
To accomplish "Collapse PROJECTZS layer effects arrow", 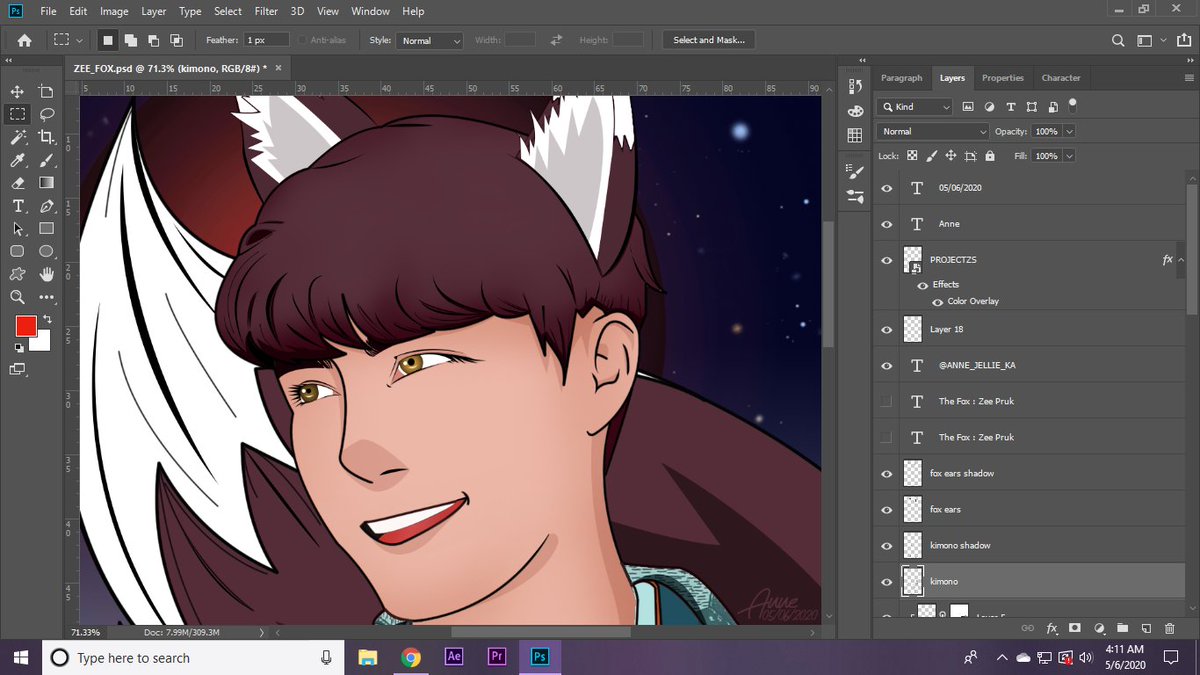I will coord(1181,259).
